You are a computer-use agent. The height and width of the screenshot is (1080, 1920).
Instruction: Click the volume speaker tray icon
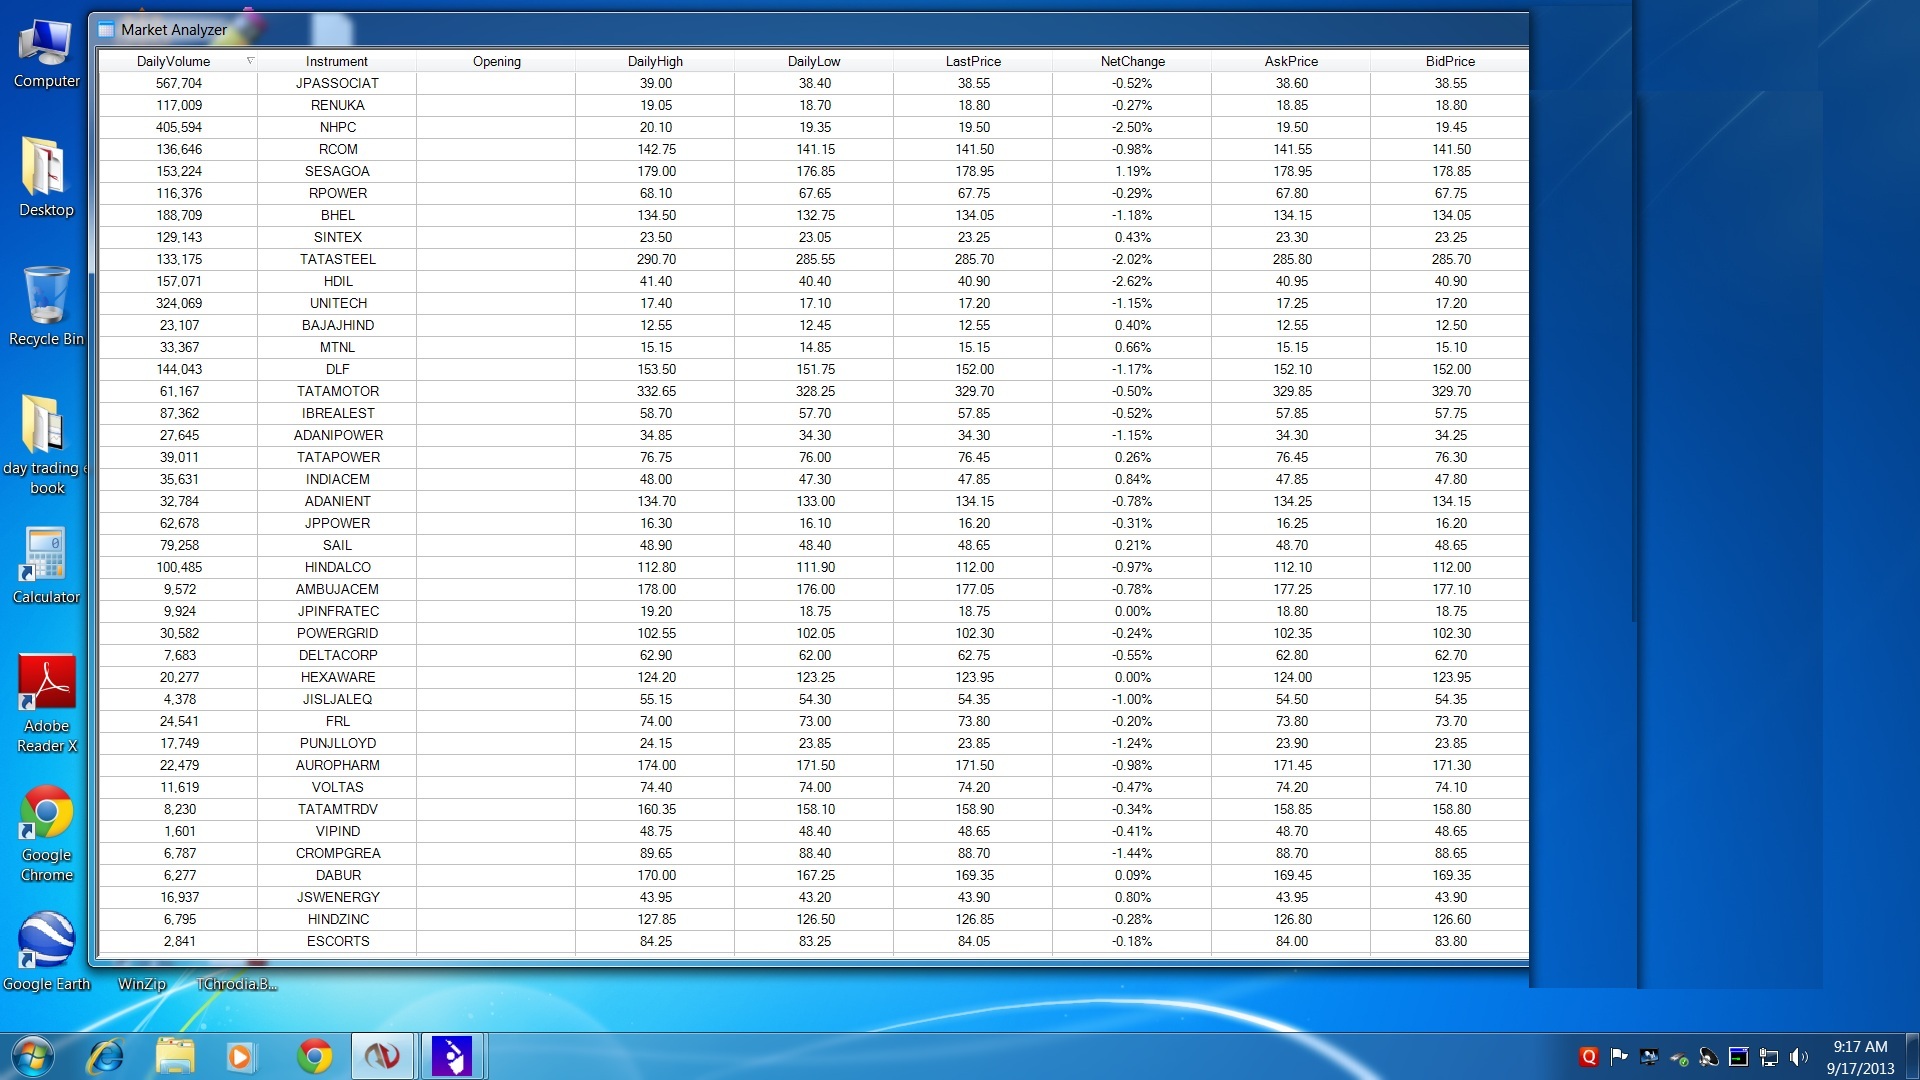[x=1799, y=1057]
